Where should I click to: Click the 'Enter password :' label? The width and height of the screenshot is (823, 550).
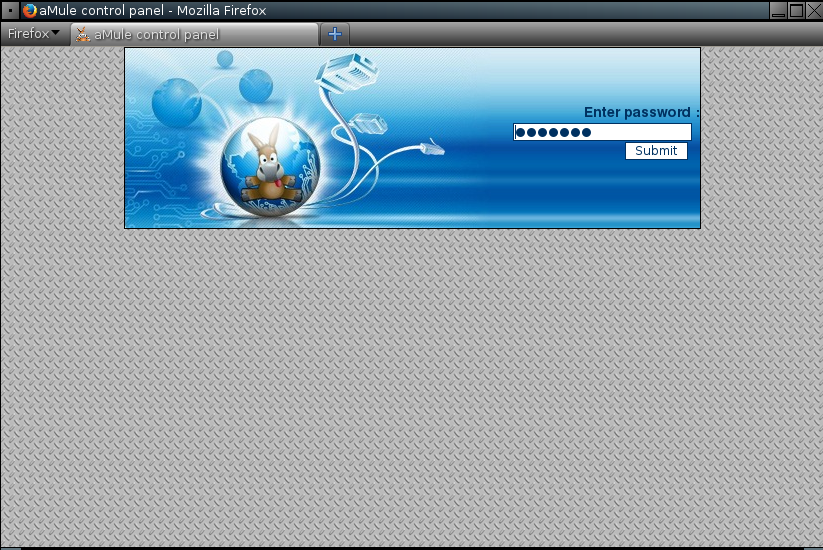pyautogui.click(x=641, y=112)
